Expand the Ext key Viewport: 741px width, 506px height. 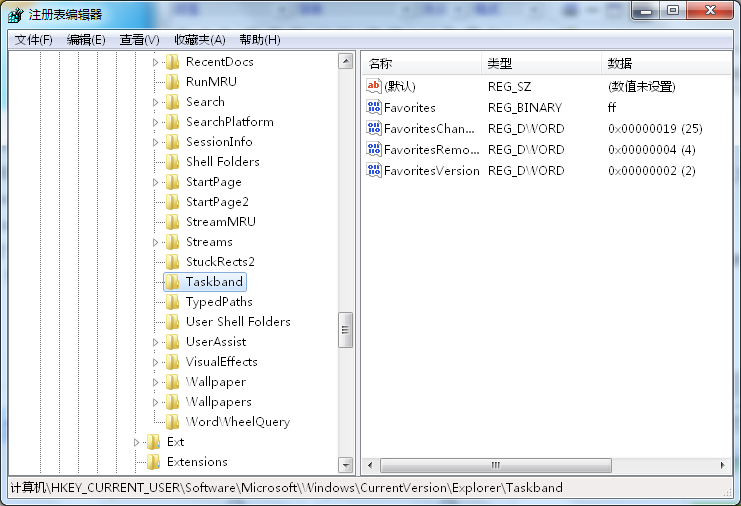point(136,442)
